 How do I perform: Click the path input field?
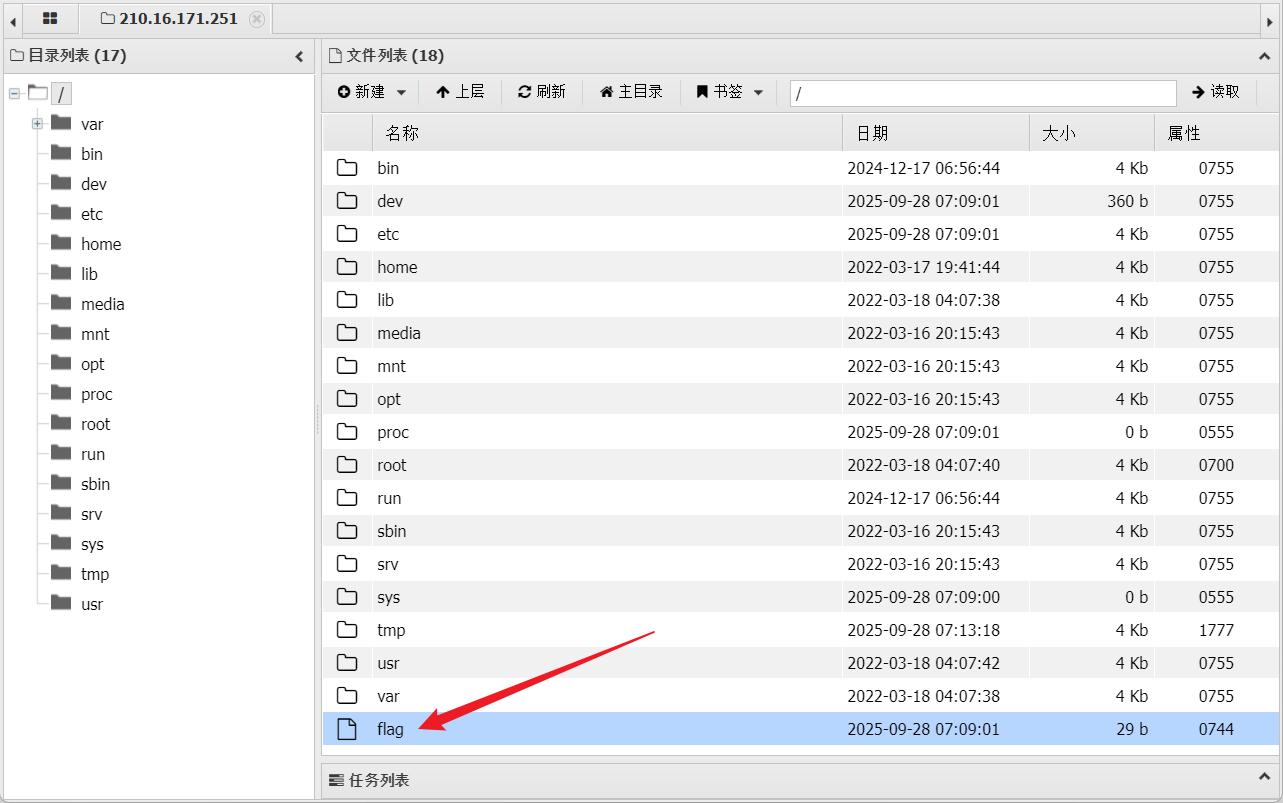pyautogui.click(x=982, y=93)
